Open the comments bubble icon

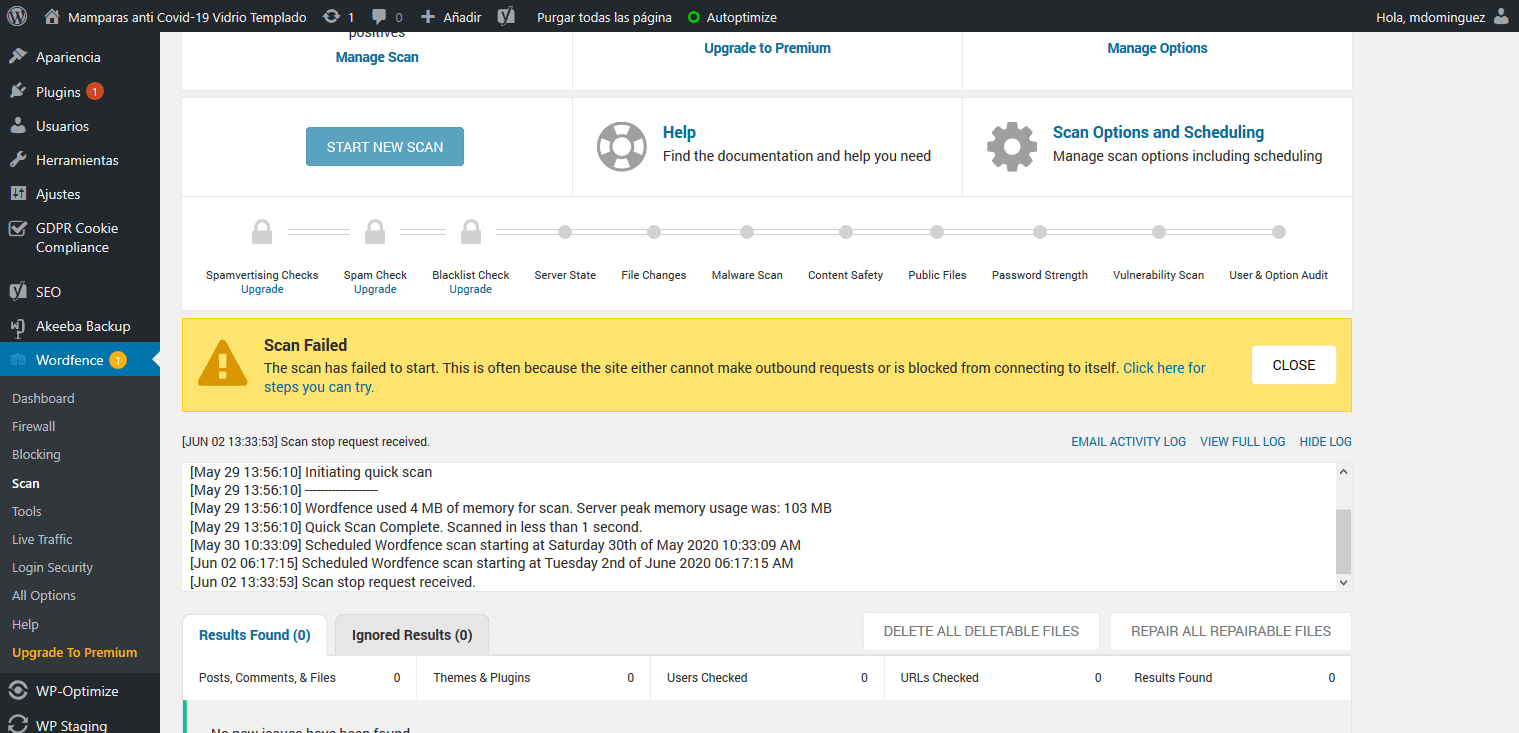pos(379,17)
